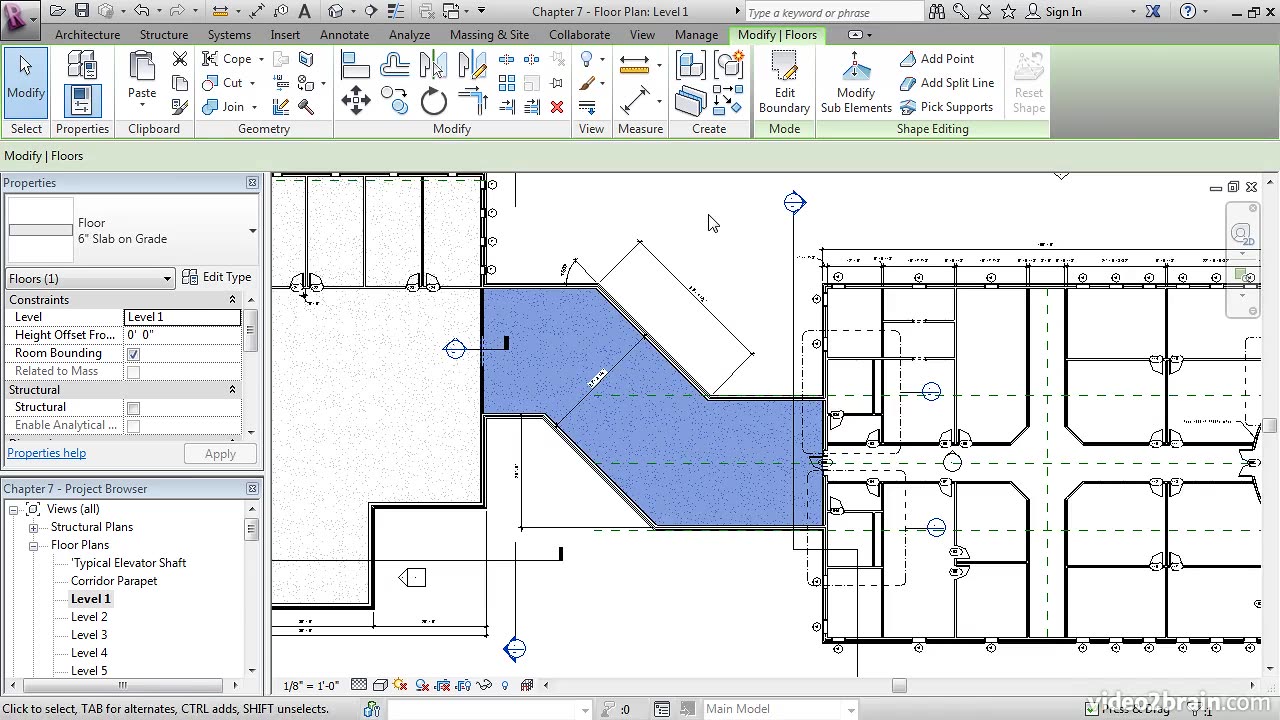Click Add Point in Shape Editing
Image resolution: width=1280 pixels, height=720 pixels.
click(937, 59)
